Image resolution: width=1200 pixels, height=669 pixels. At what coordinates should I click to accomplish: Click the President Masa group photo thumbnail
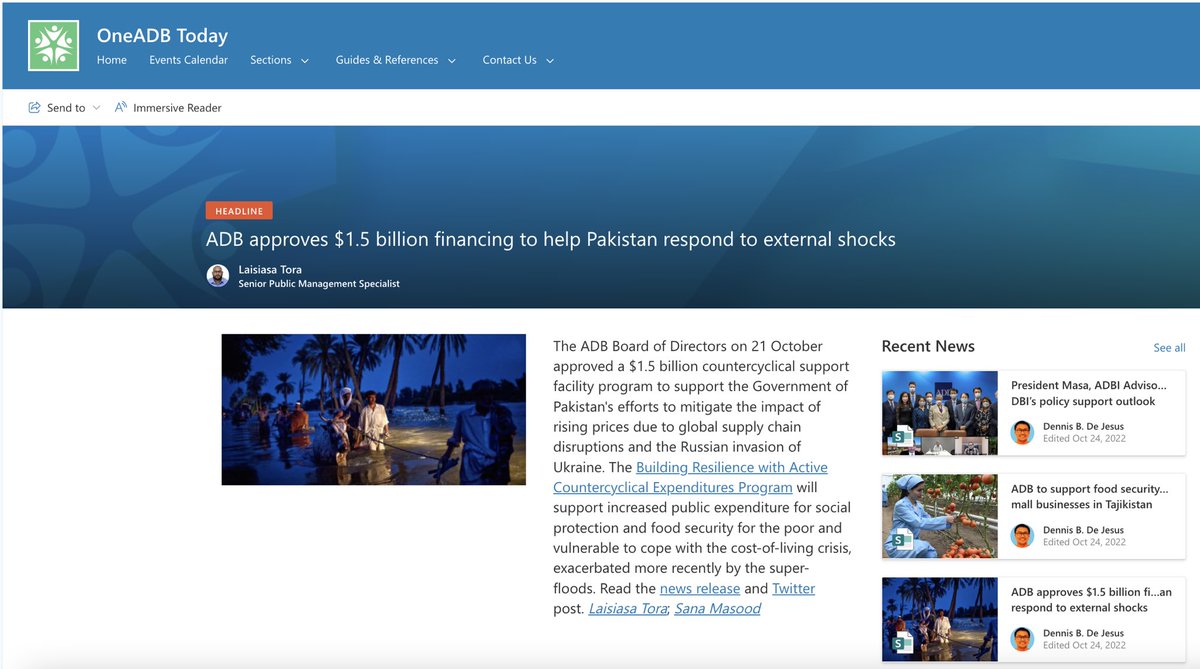coord(940,413)
